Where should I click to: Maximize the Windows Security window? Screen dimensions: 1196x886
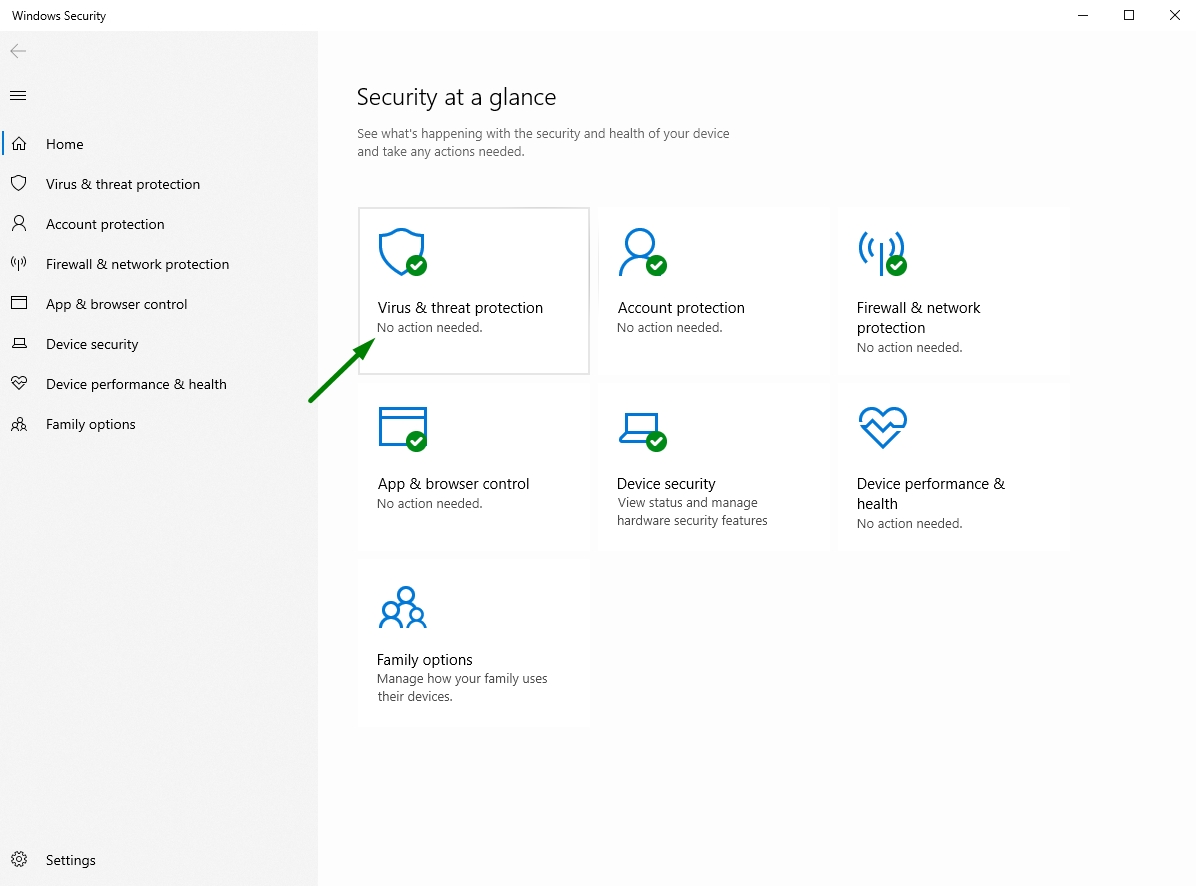(x=1129, y=15)
